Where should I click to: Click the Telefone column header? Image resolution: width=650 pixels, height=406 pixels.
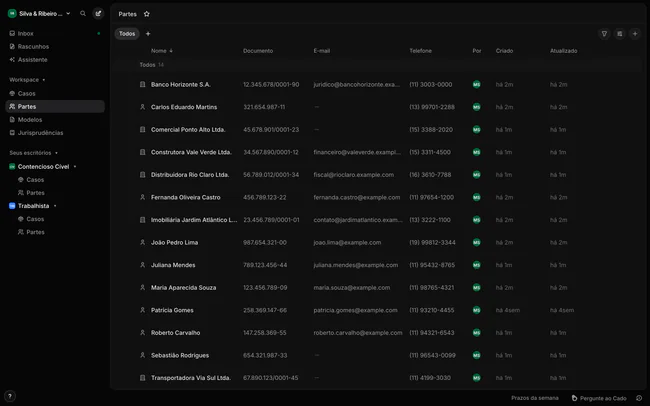[x=420, y=51]
